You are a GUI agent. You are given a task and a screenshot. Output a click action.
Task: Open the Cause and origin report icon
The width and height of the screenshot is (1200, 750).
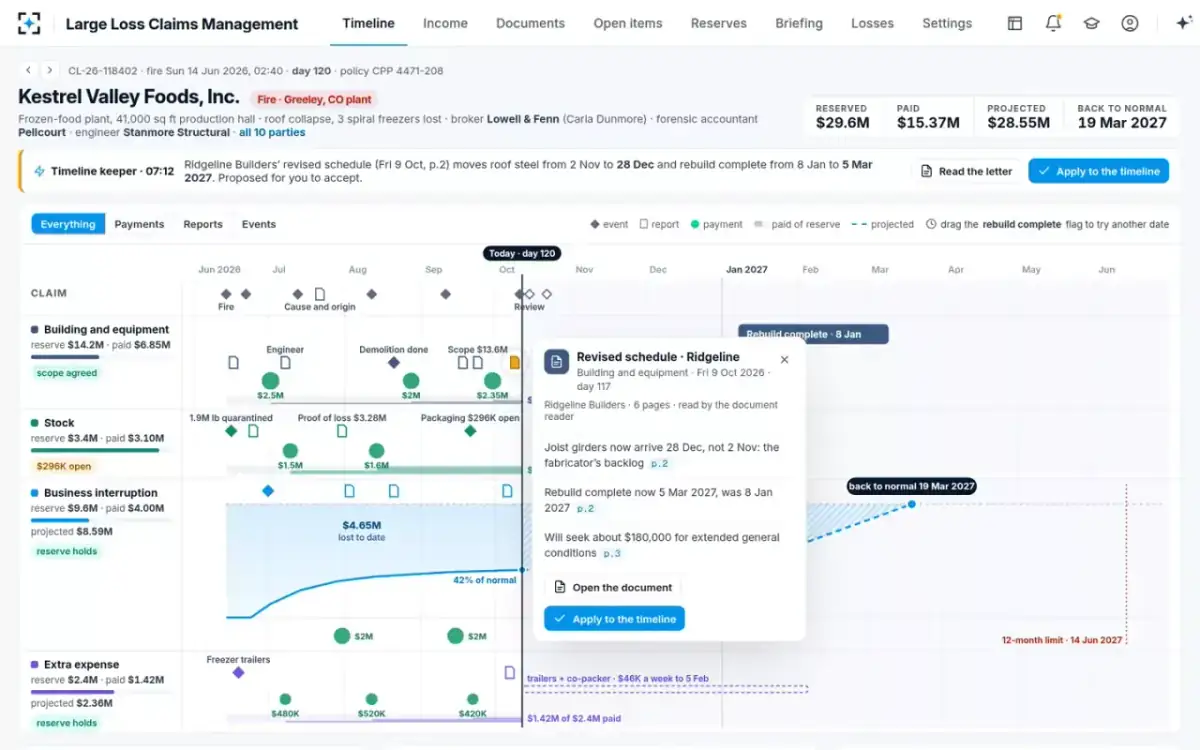point(320,294)
